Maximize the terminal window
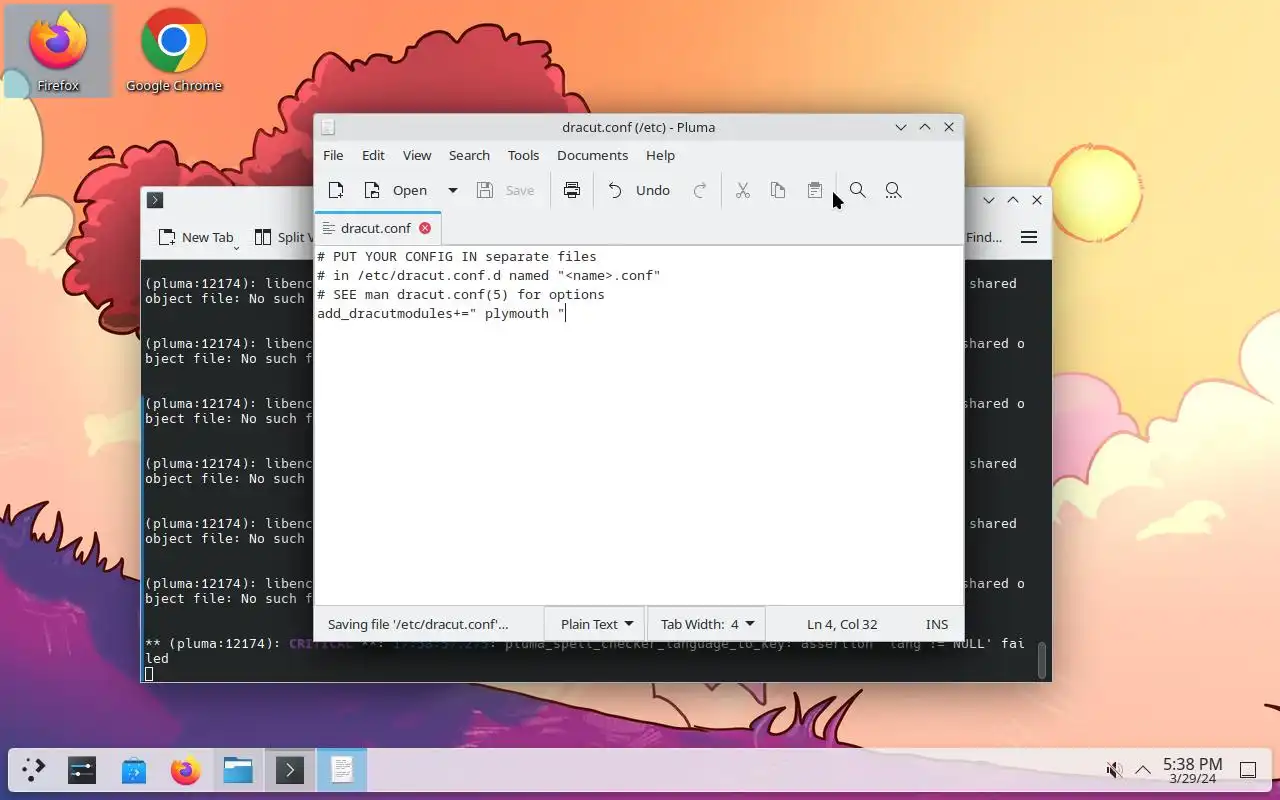Image resolution: width=1280 pixels, height=800 pixels. 1013,200
